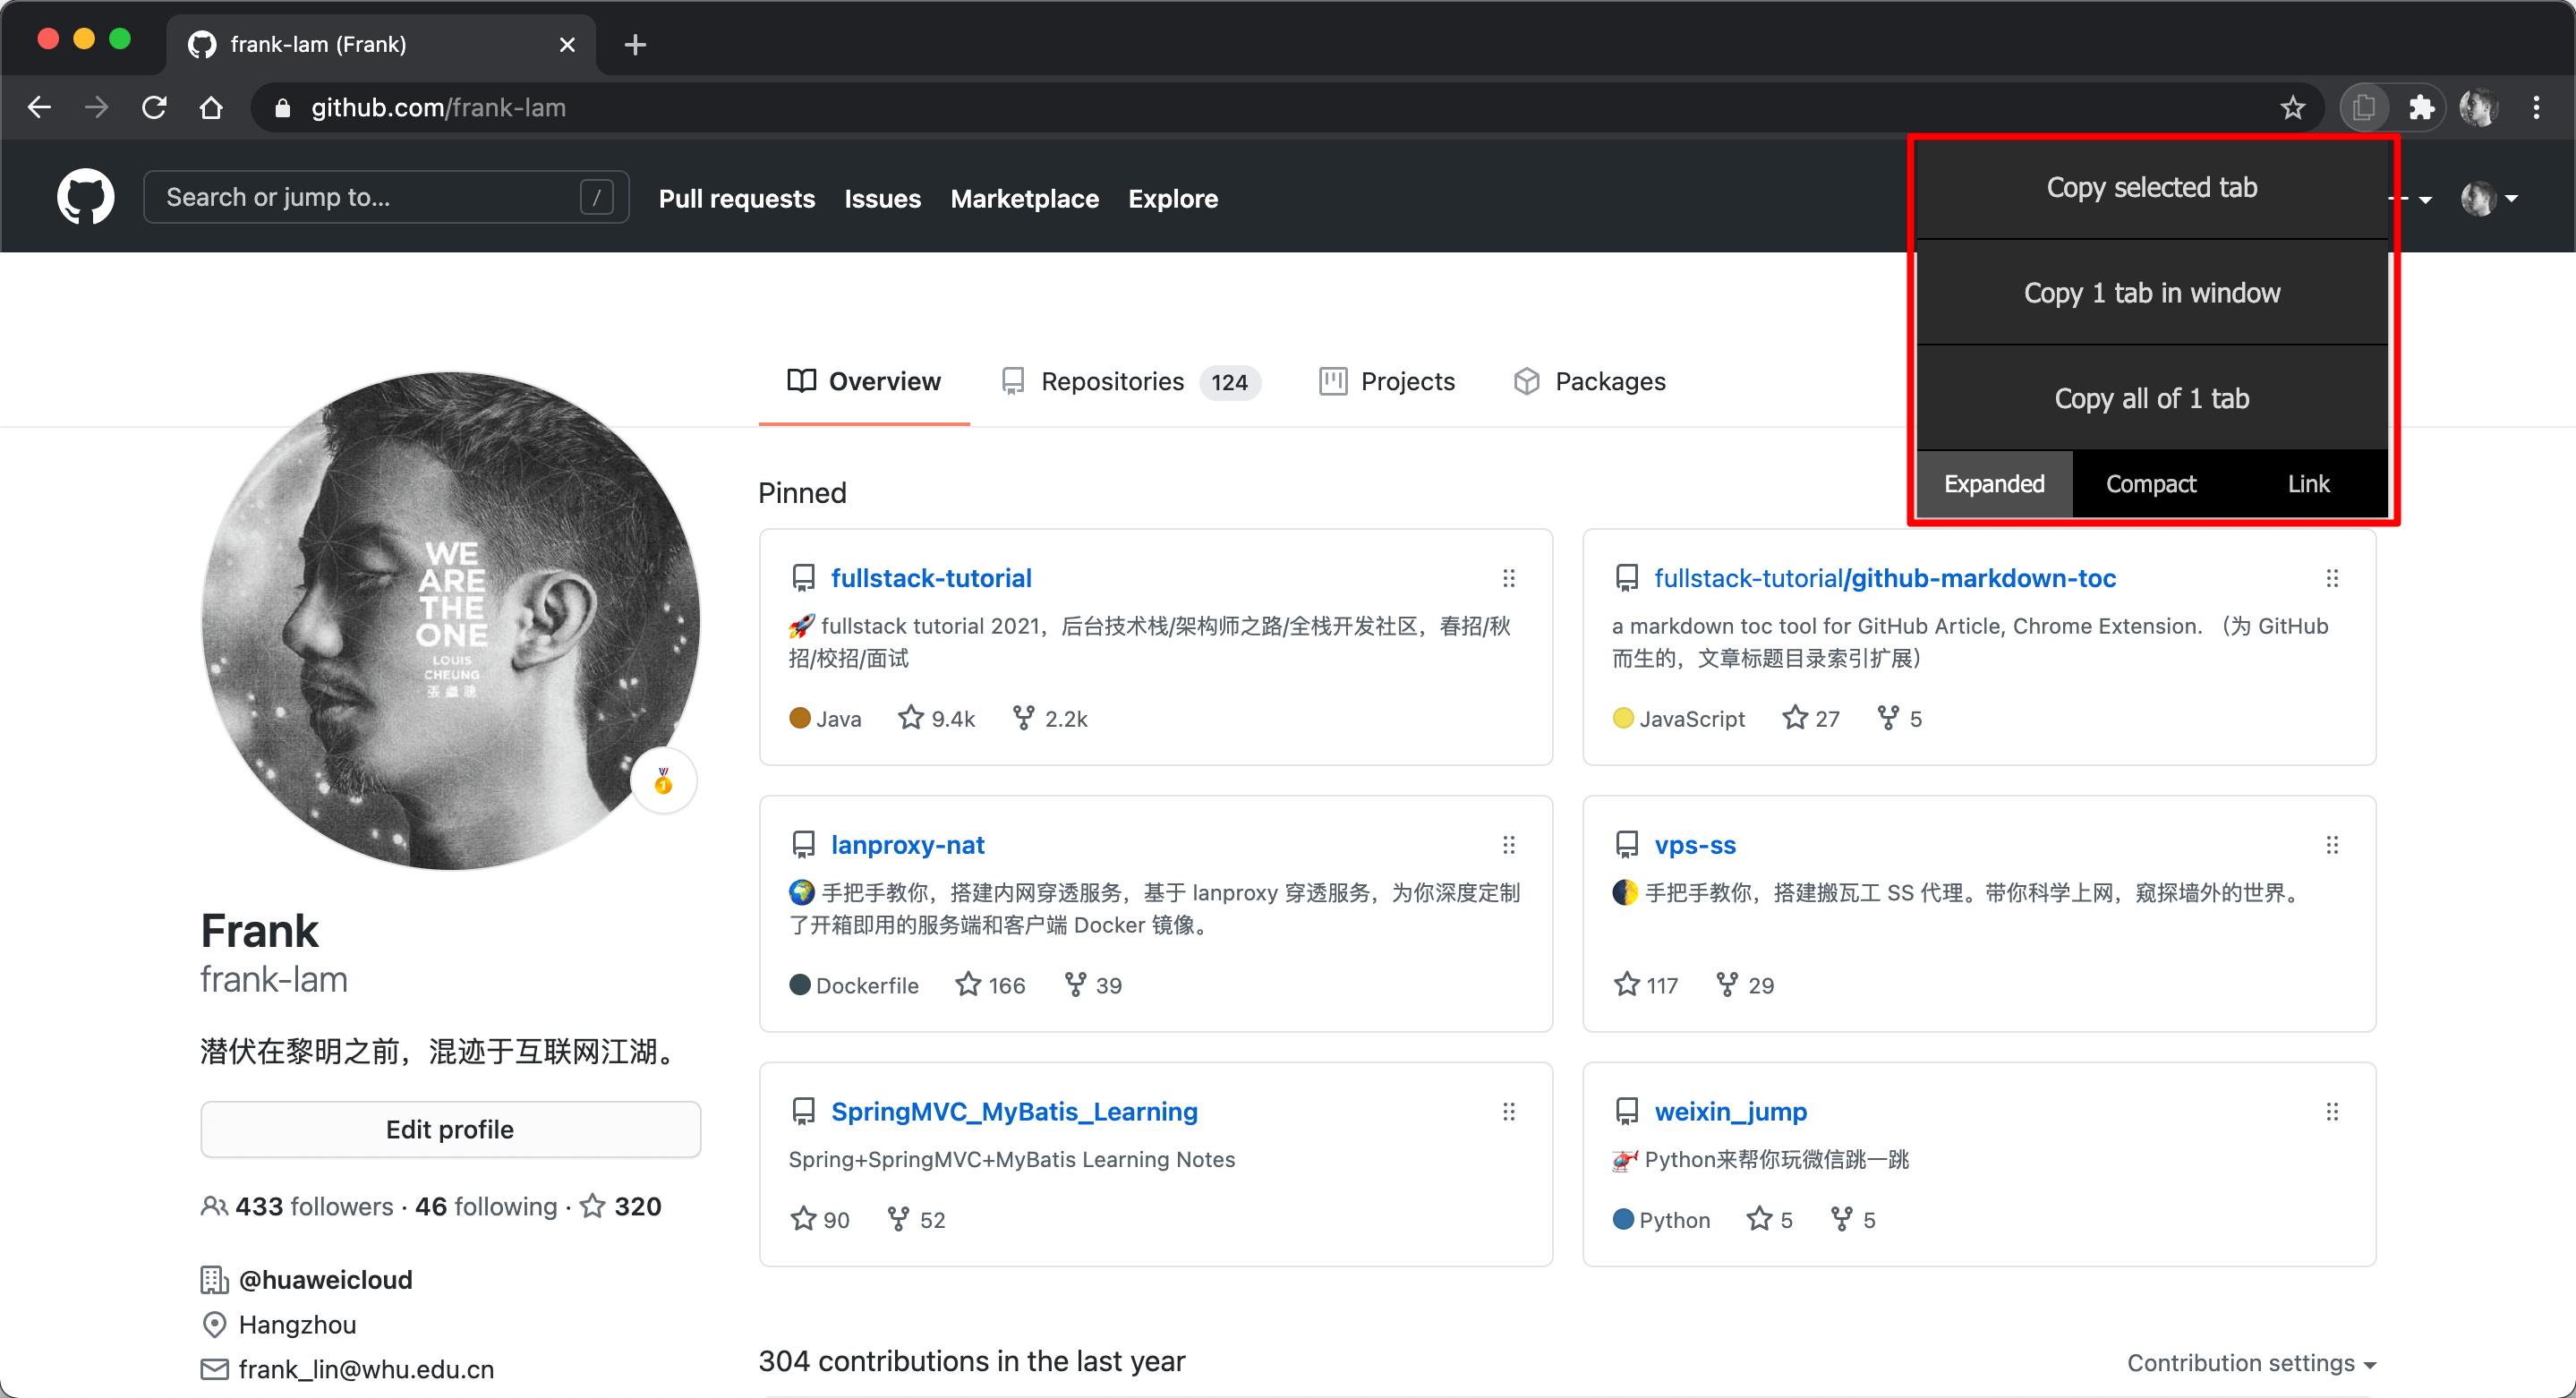Reload the page
Screen dimensions: 2576x1398
tap(154, 107)
